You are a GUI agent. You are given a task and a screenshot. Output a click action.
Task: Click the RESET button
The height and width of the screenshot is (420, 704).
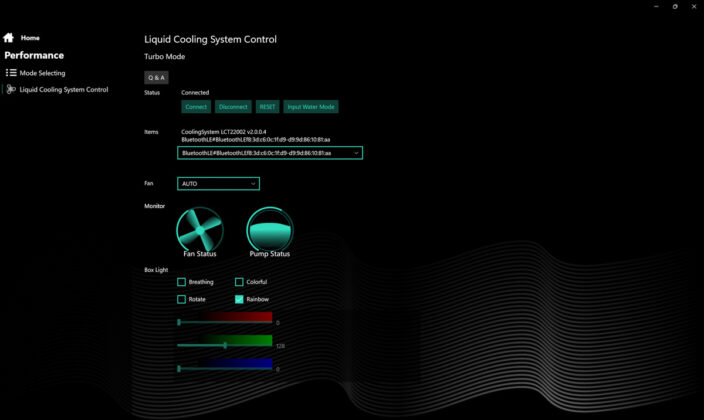[x=267, y=107]
